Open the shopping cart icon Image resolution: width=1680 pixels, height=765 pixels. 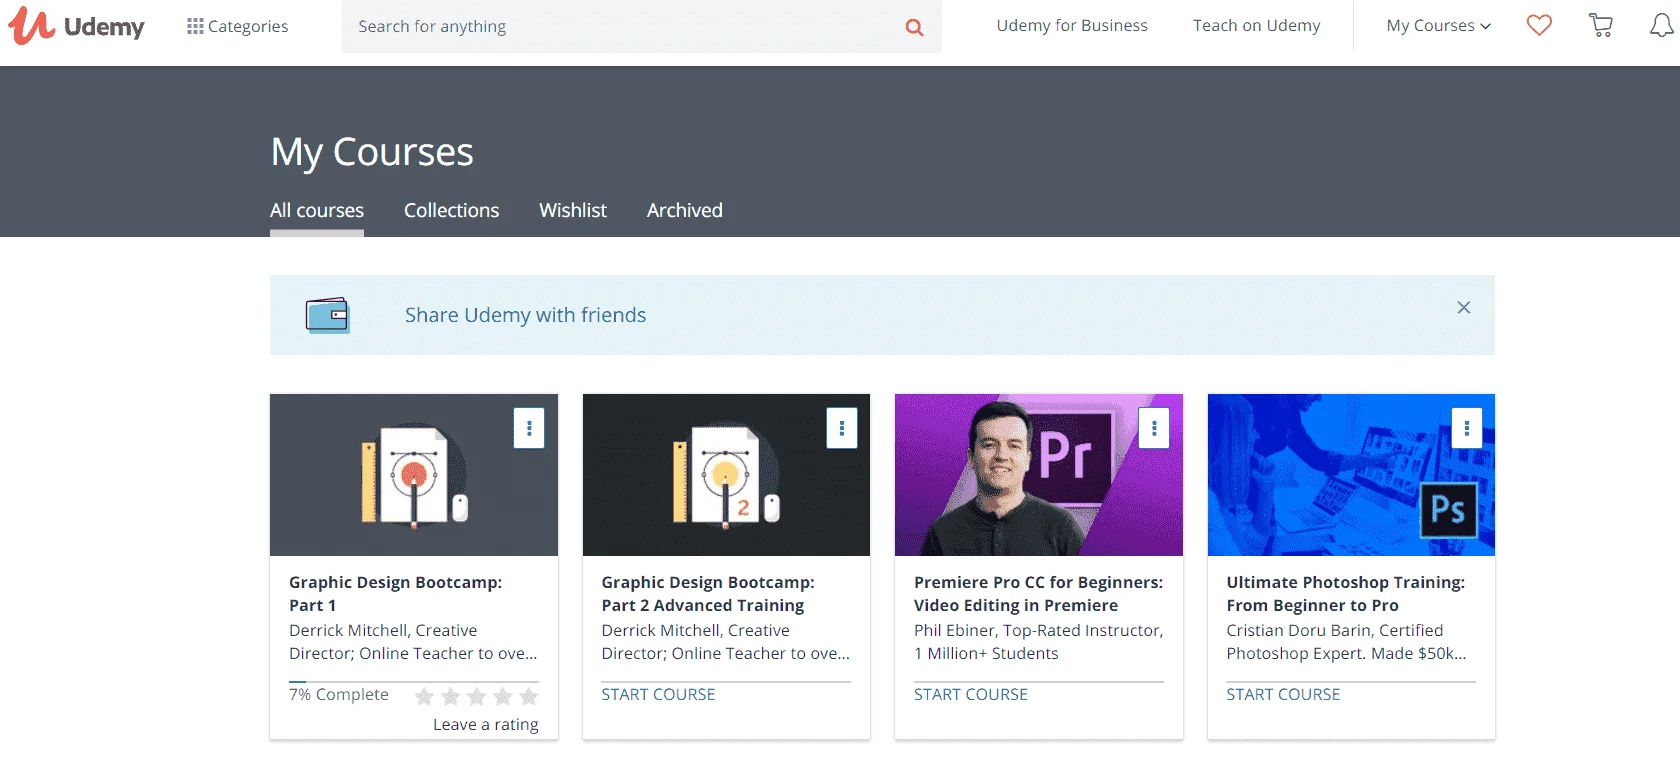pyautogui.click(x=1601, y=25)
